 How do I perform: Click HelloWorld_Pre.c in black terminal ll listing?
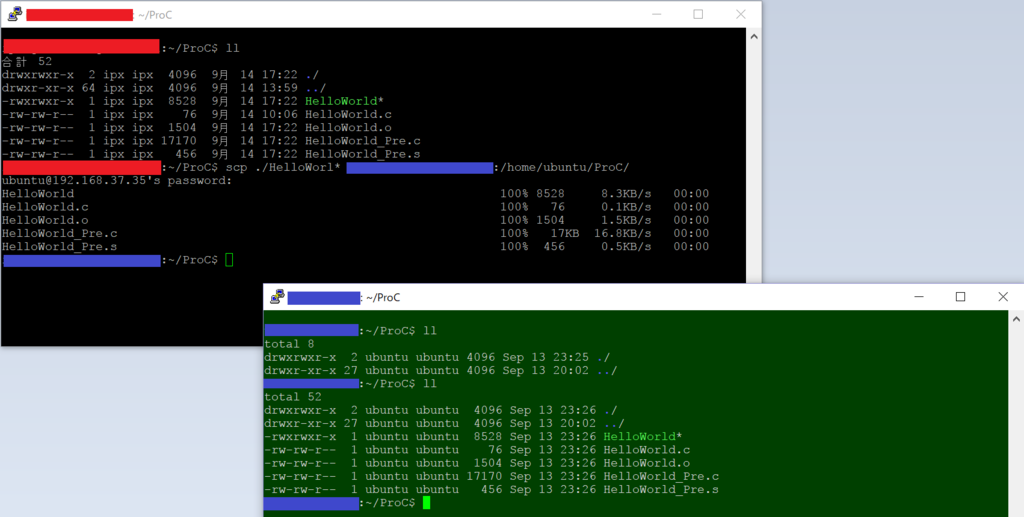tap(362, 141)
